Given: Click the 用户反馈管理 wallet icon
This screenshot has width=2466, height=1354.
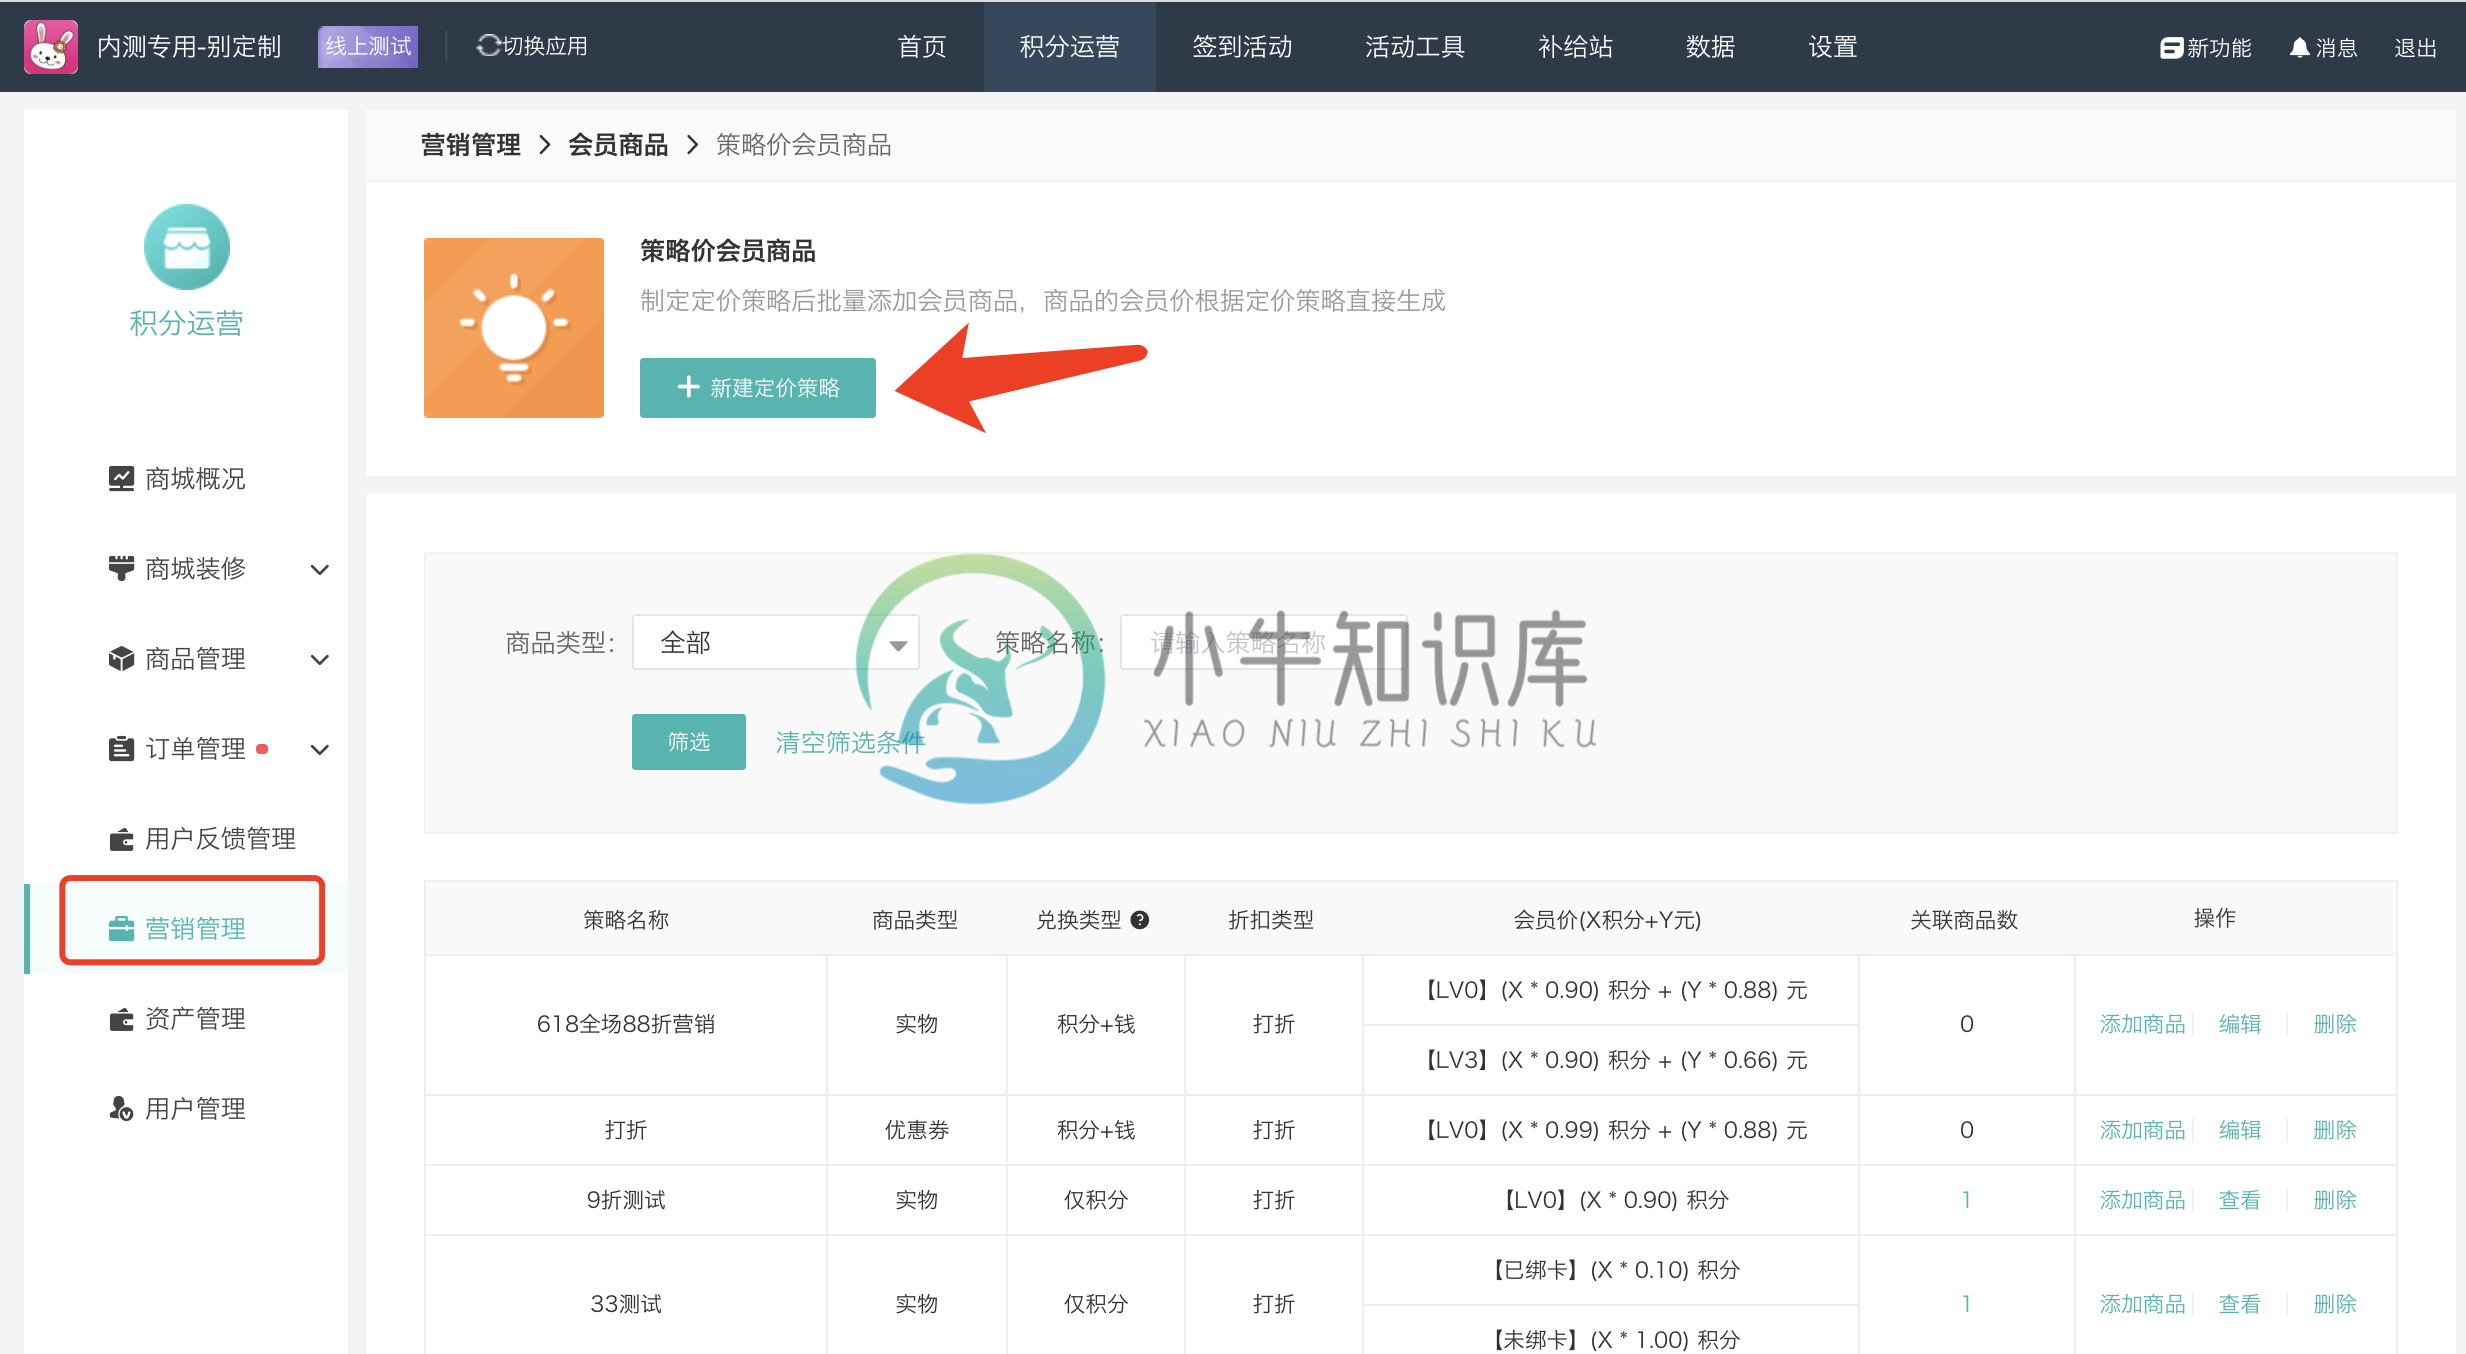Looking at the screenshot, I should [121, 838].
